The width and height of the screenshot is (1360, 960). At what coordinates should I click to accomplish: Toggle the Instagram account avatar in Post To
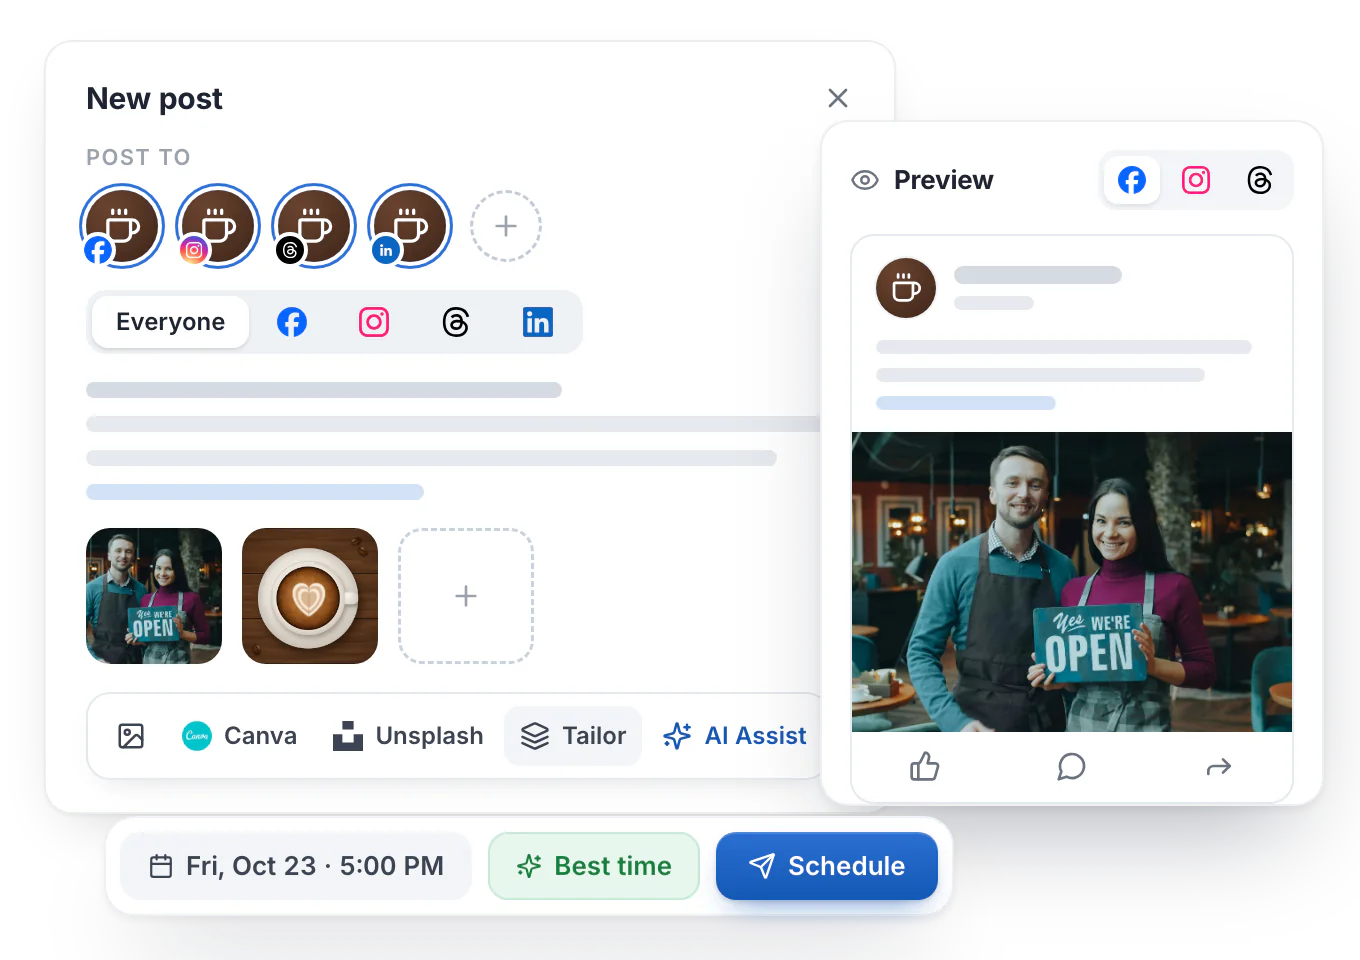click(218, 226)
